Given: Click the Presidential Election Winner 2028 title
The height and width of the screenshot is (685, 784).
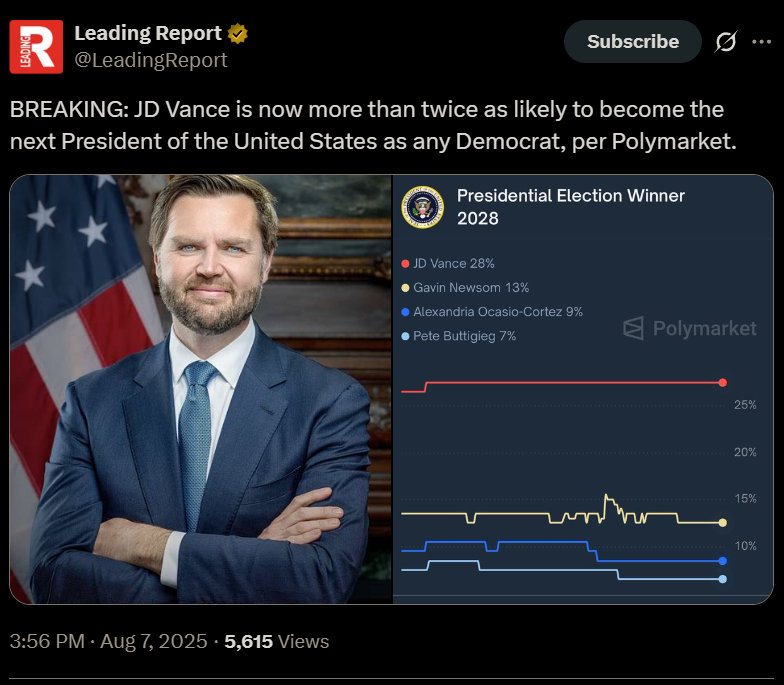Looking at the screenshot, I should [570, 207].
